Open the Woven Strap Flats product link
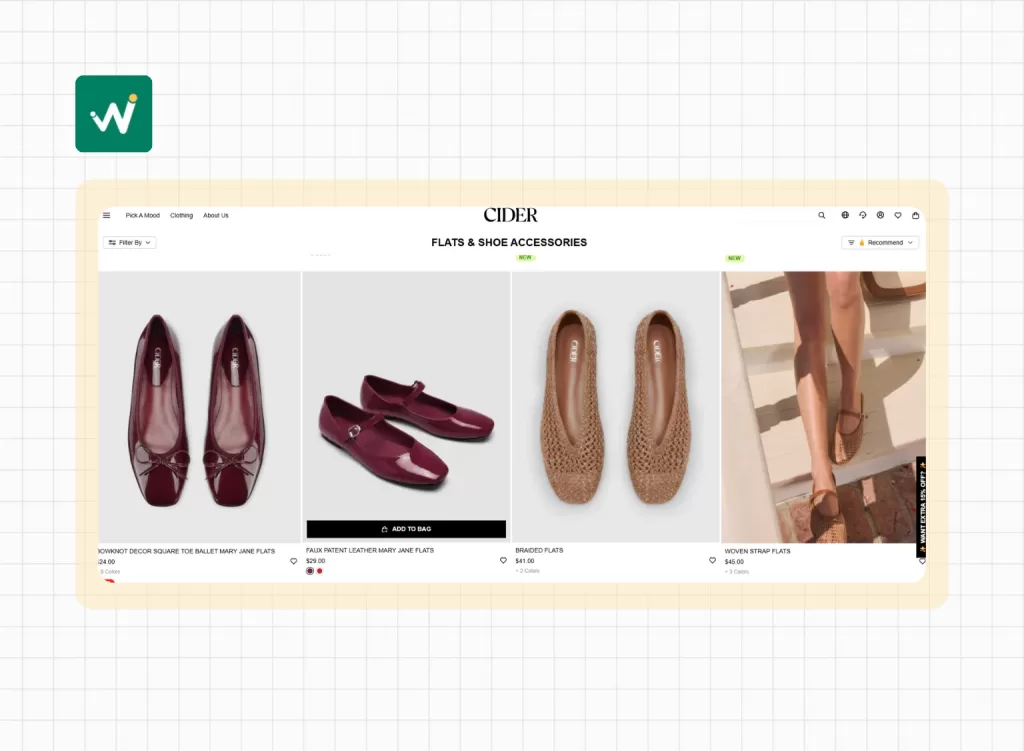Image resolution: width=1024 pixels, height=751 pixels. click(757, 551)
